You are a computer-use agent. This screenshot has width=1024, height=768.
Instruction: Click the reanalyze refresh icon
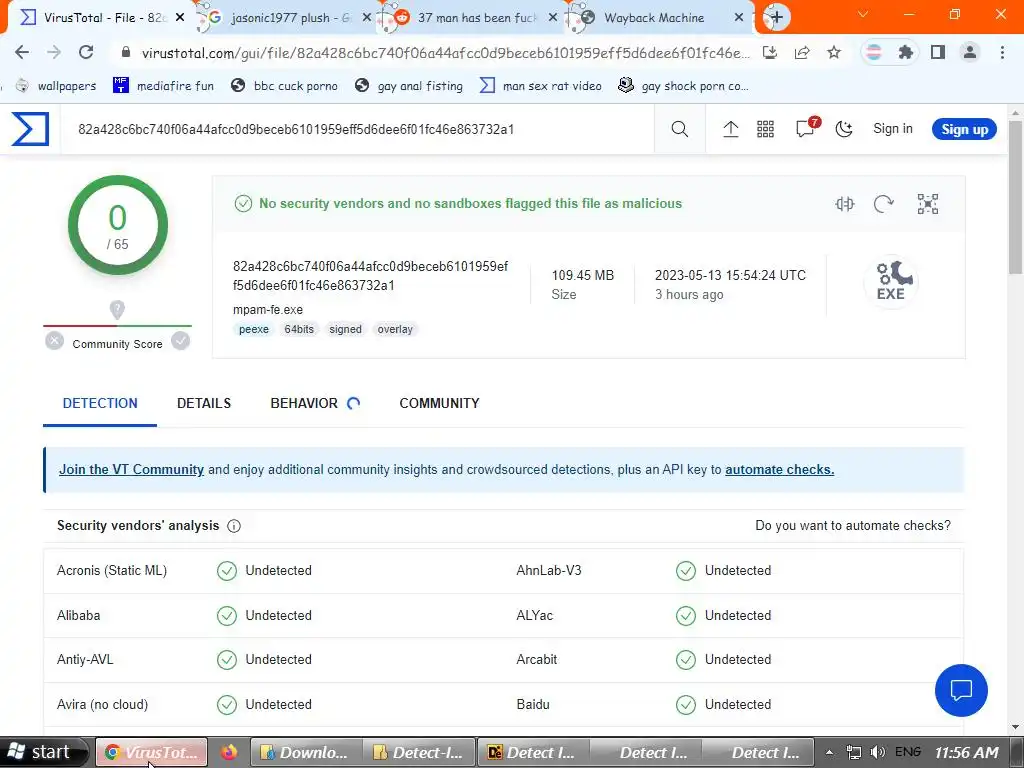[884, 204]
